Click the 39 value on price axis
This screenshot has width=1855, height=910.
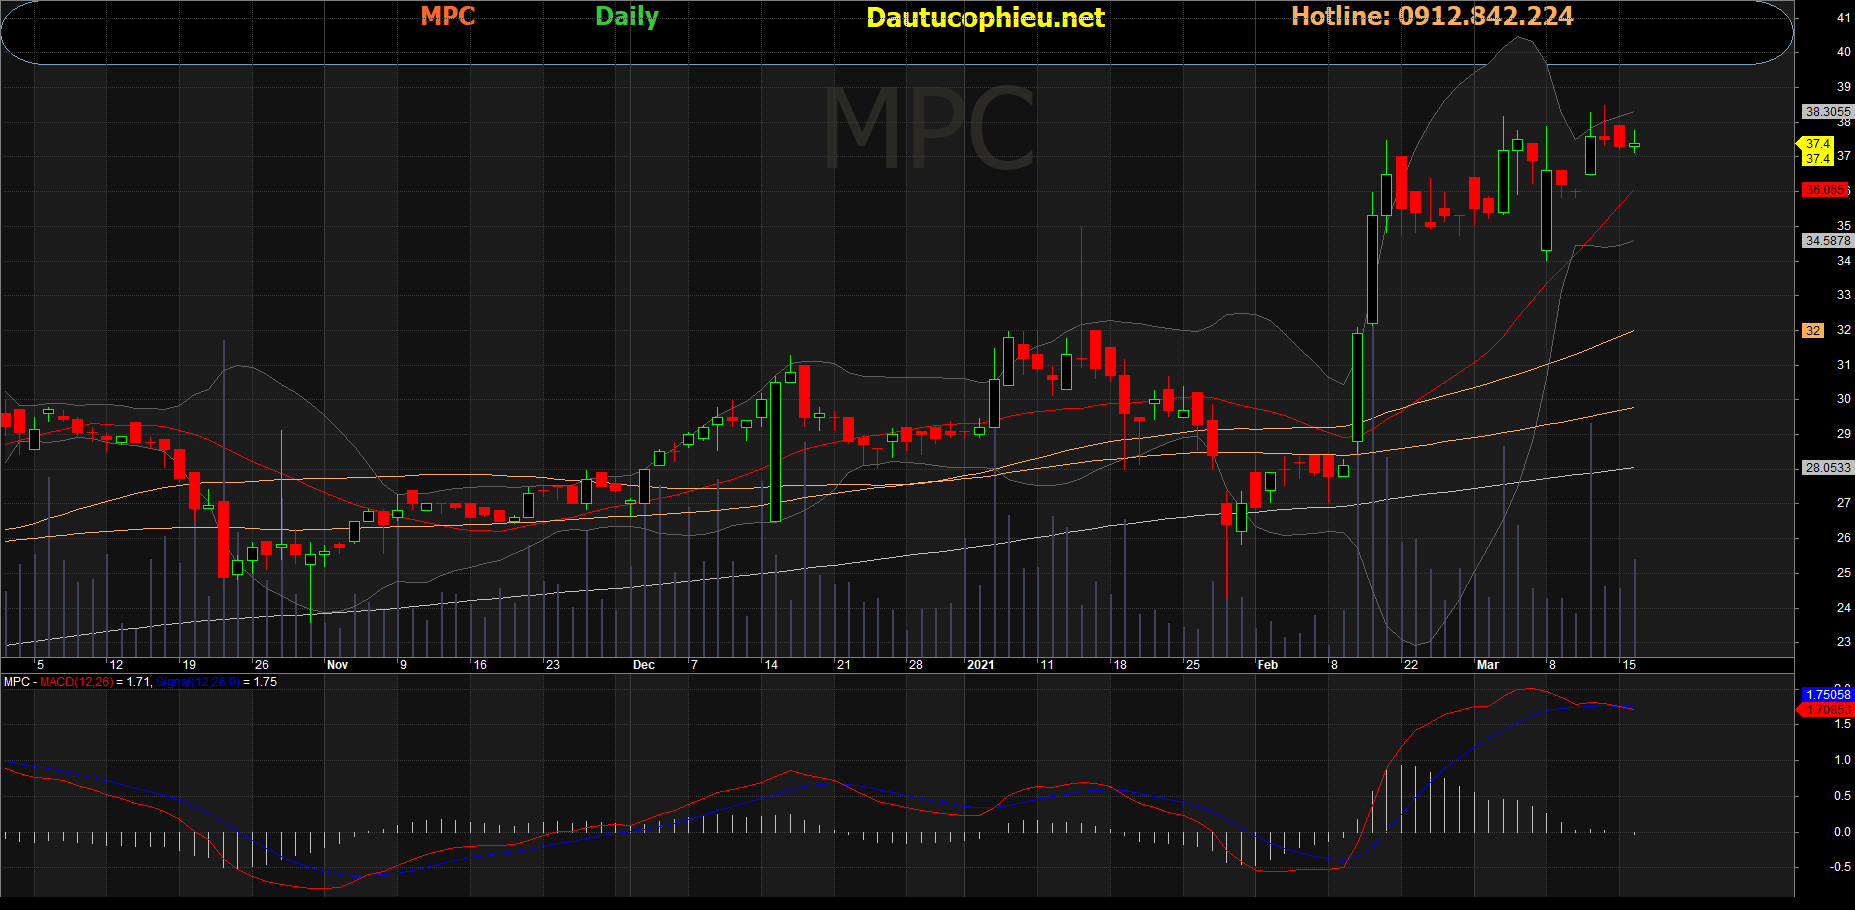[x=1844, y=87]
